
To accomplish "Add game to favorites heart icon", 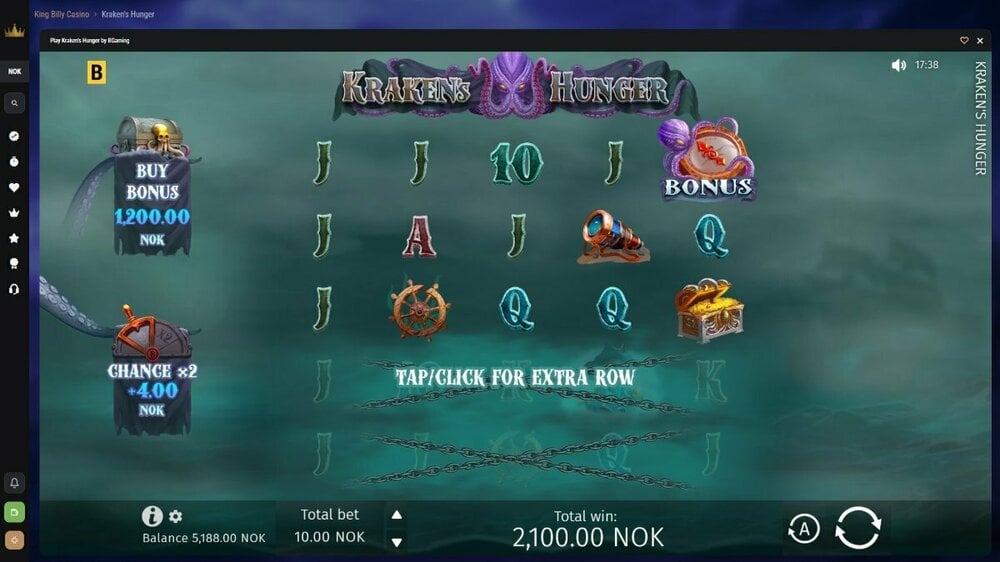I will tap(964, 40).
